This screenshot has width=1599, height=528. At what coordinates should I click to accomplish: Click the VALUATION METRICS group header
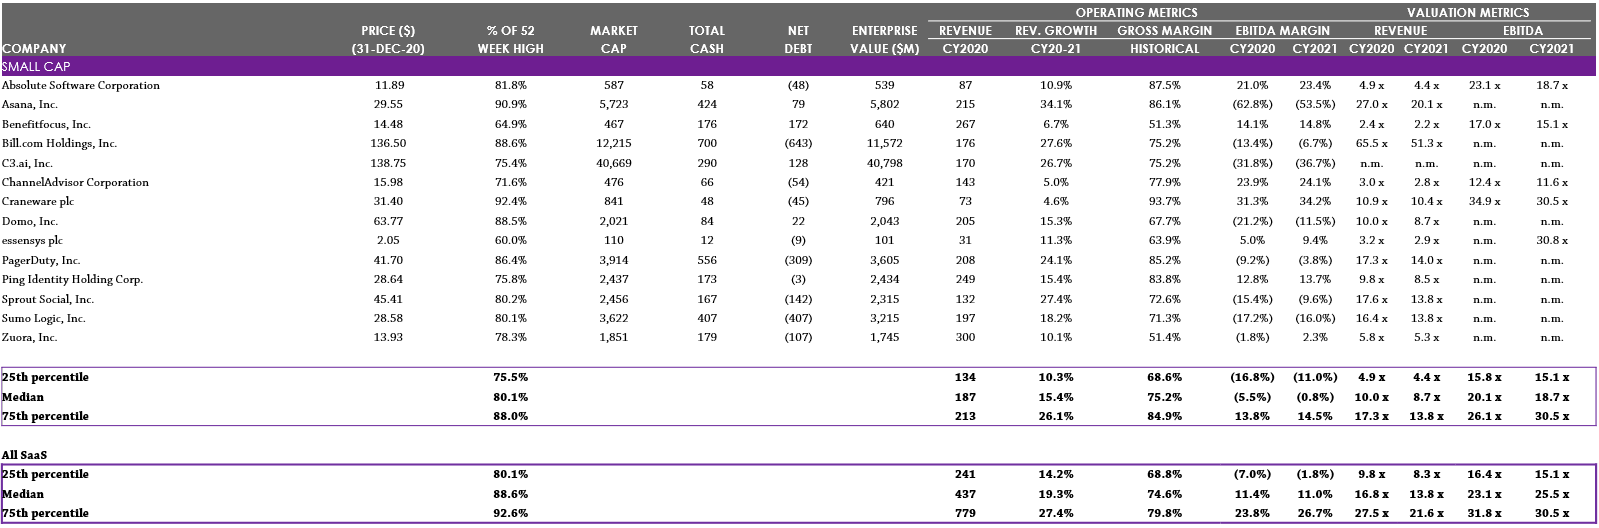pyautogui.click(x=1468, y=13)
